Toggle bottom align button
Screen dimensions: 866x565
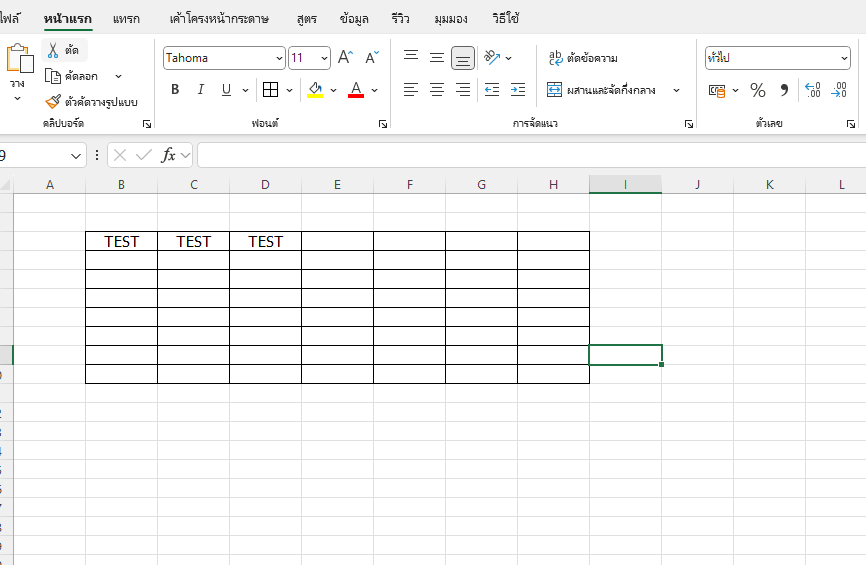tap(463, 58)
